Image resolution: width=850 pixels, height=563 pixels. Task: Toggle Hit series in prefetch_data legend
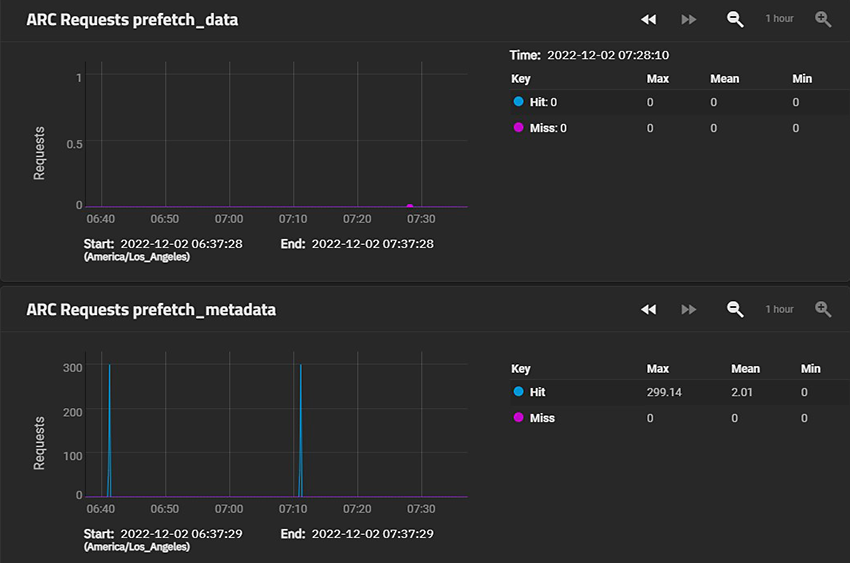coord(542,102)
